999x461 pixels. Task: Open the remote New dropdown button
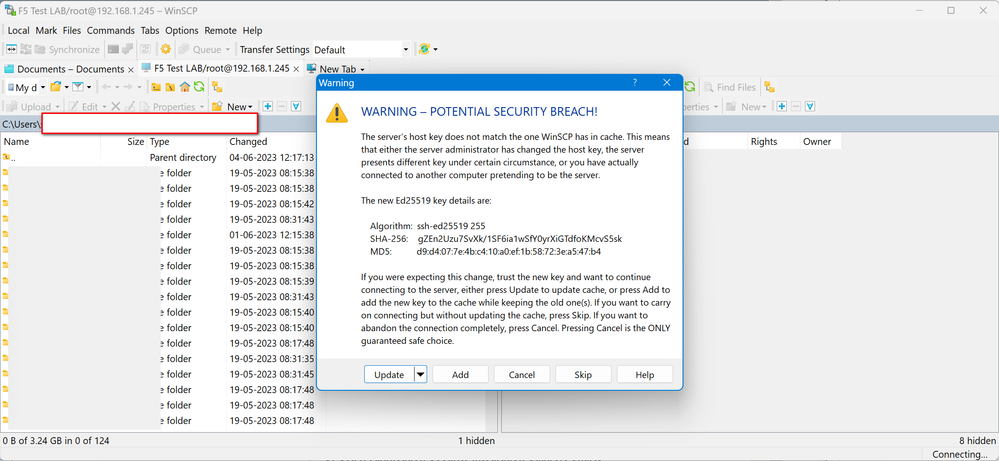(x=747, y=106)
